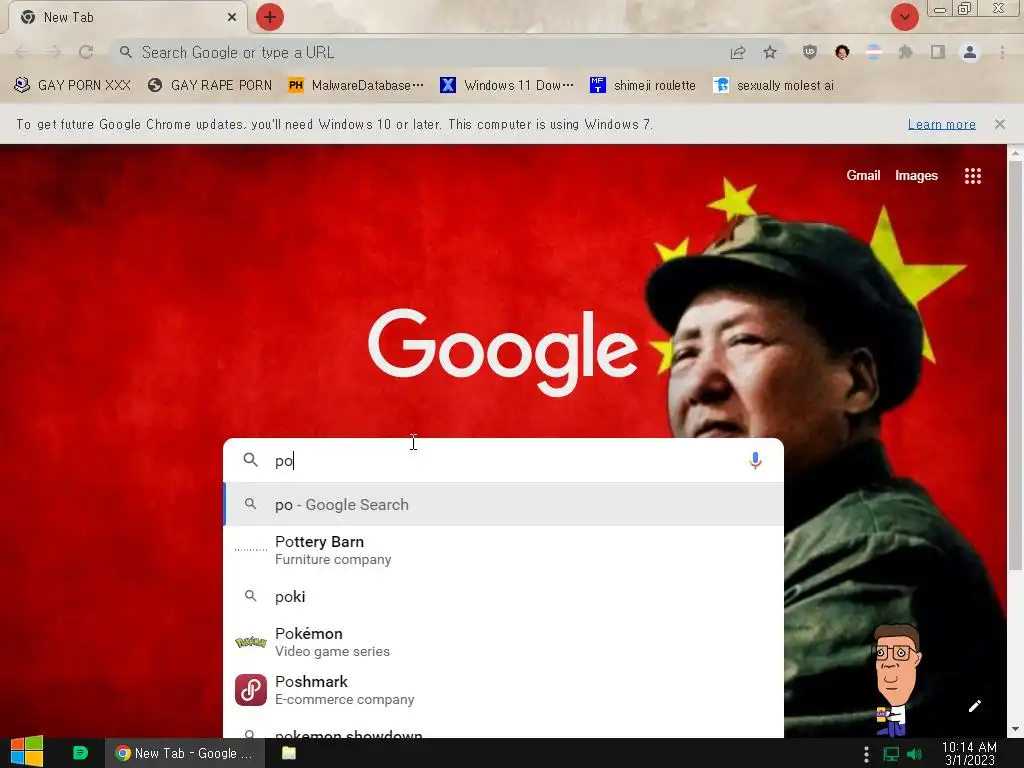Image resolution: width=1024 pixels, height=768 pixels.
Task: Click the Google search box containing po
Action: 503,460
